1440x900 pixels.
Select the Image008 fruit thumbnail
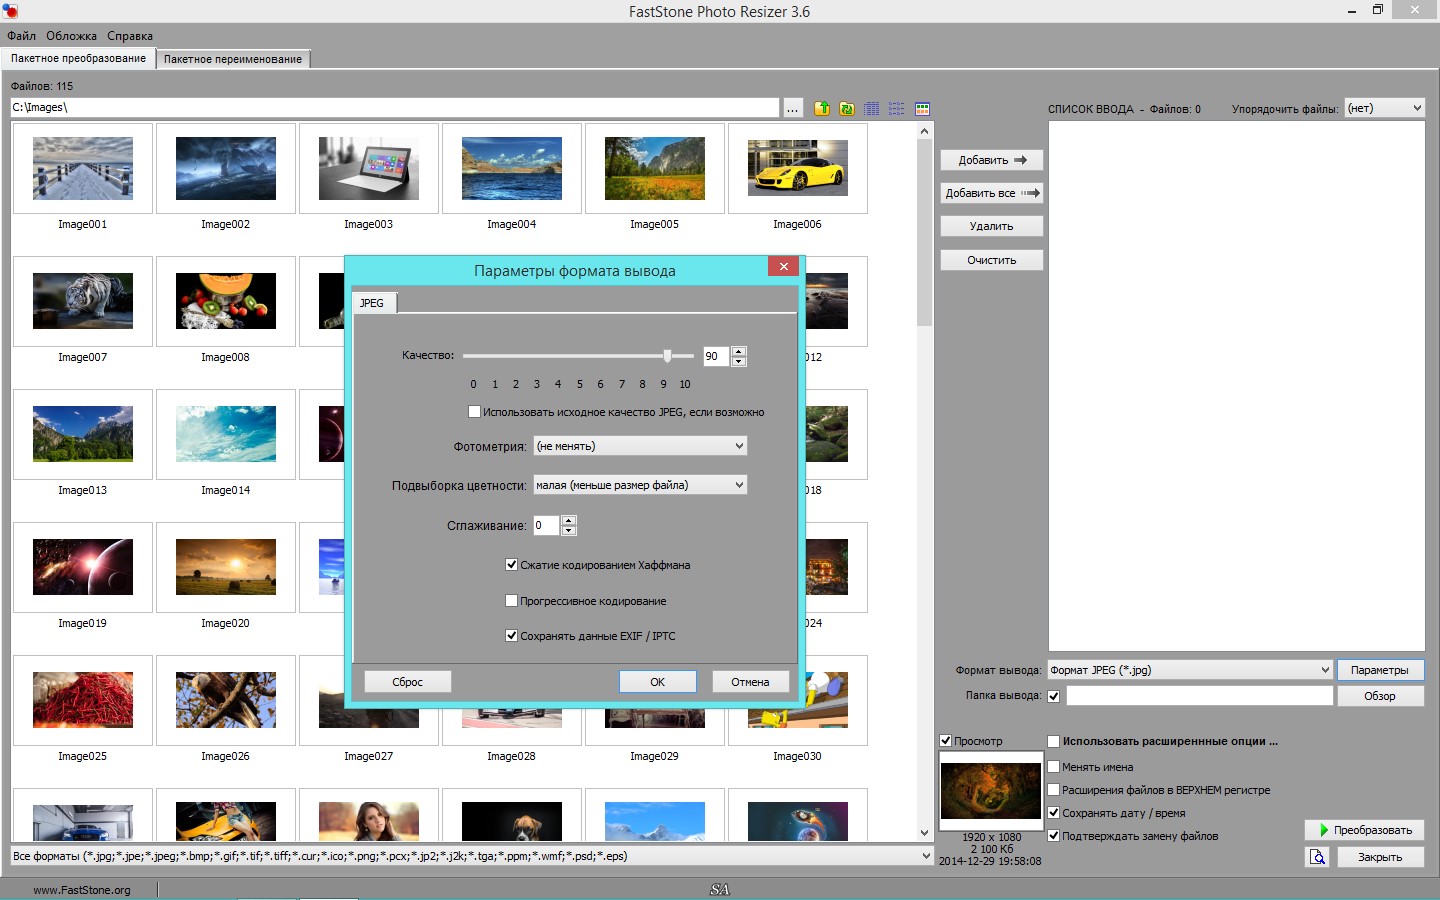click(x=226, y=301)
